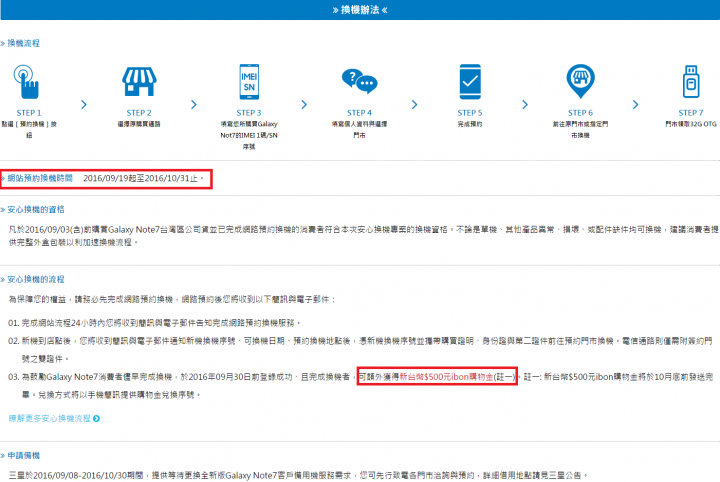Click the STEP 2 label text
720x482 pixels.
[x=139, y=112]
